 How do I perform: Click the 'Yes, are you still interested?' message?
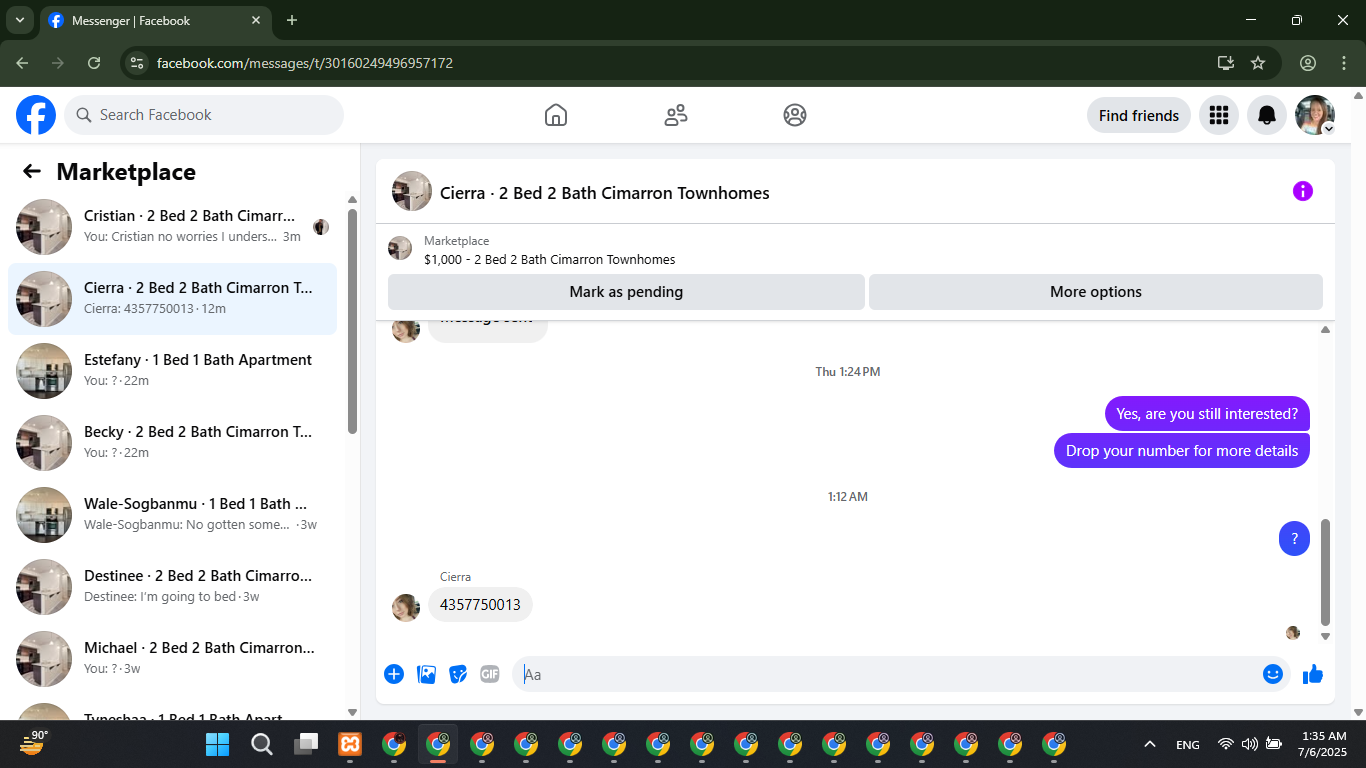pos(1207,413)
